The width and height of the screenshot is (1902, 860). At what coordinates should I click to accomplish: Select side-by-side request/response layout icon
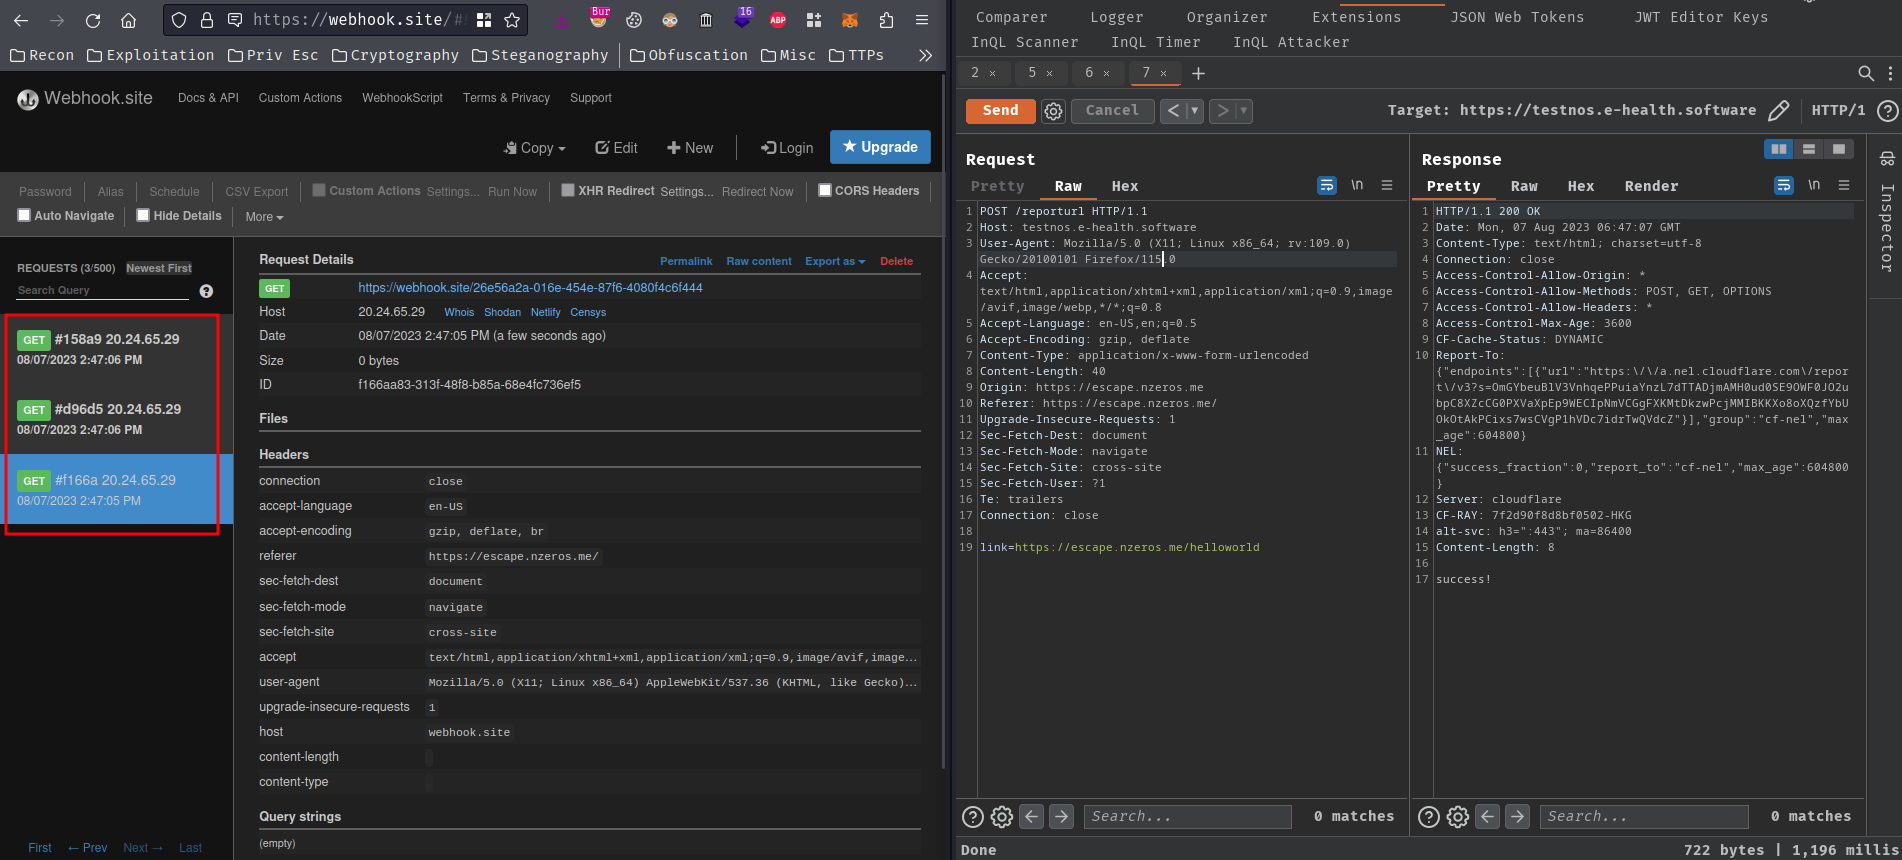coord(1779,149)
